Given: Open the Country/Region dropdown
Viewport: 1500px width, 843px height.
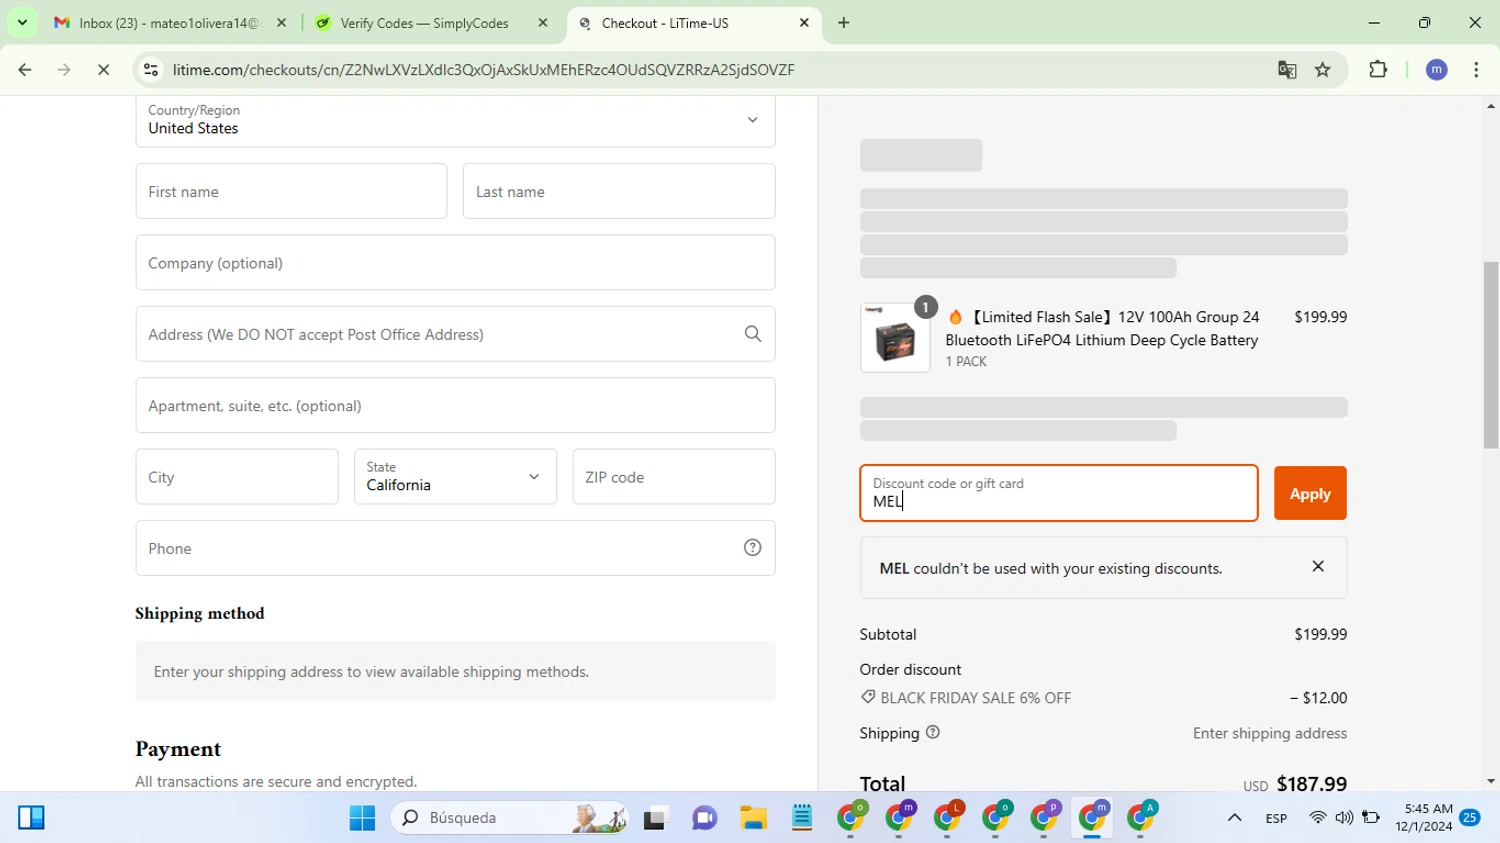Looking at the screenshot, I should (x=455, y=120).
